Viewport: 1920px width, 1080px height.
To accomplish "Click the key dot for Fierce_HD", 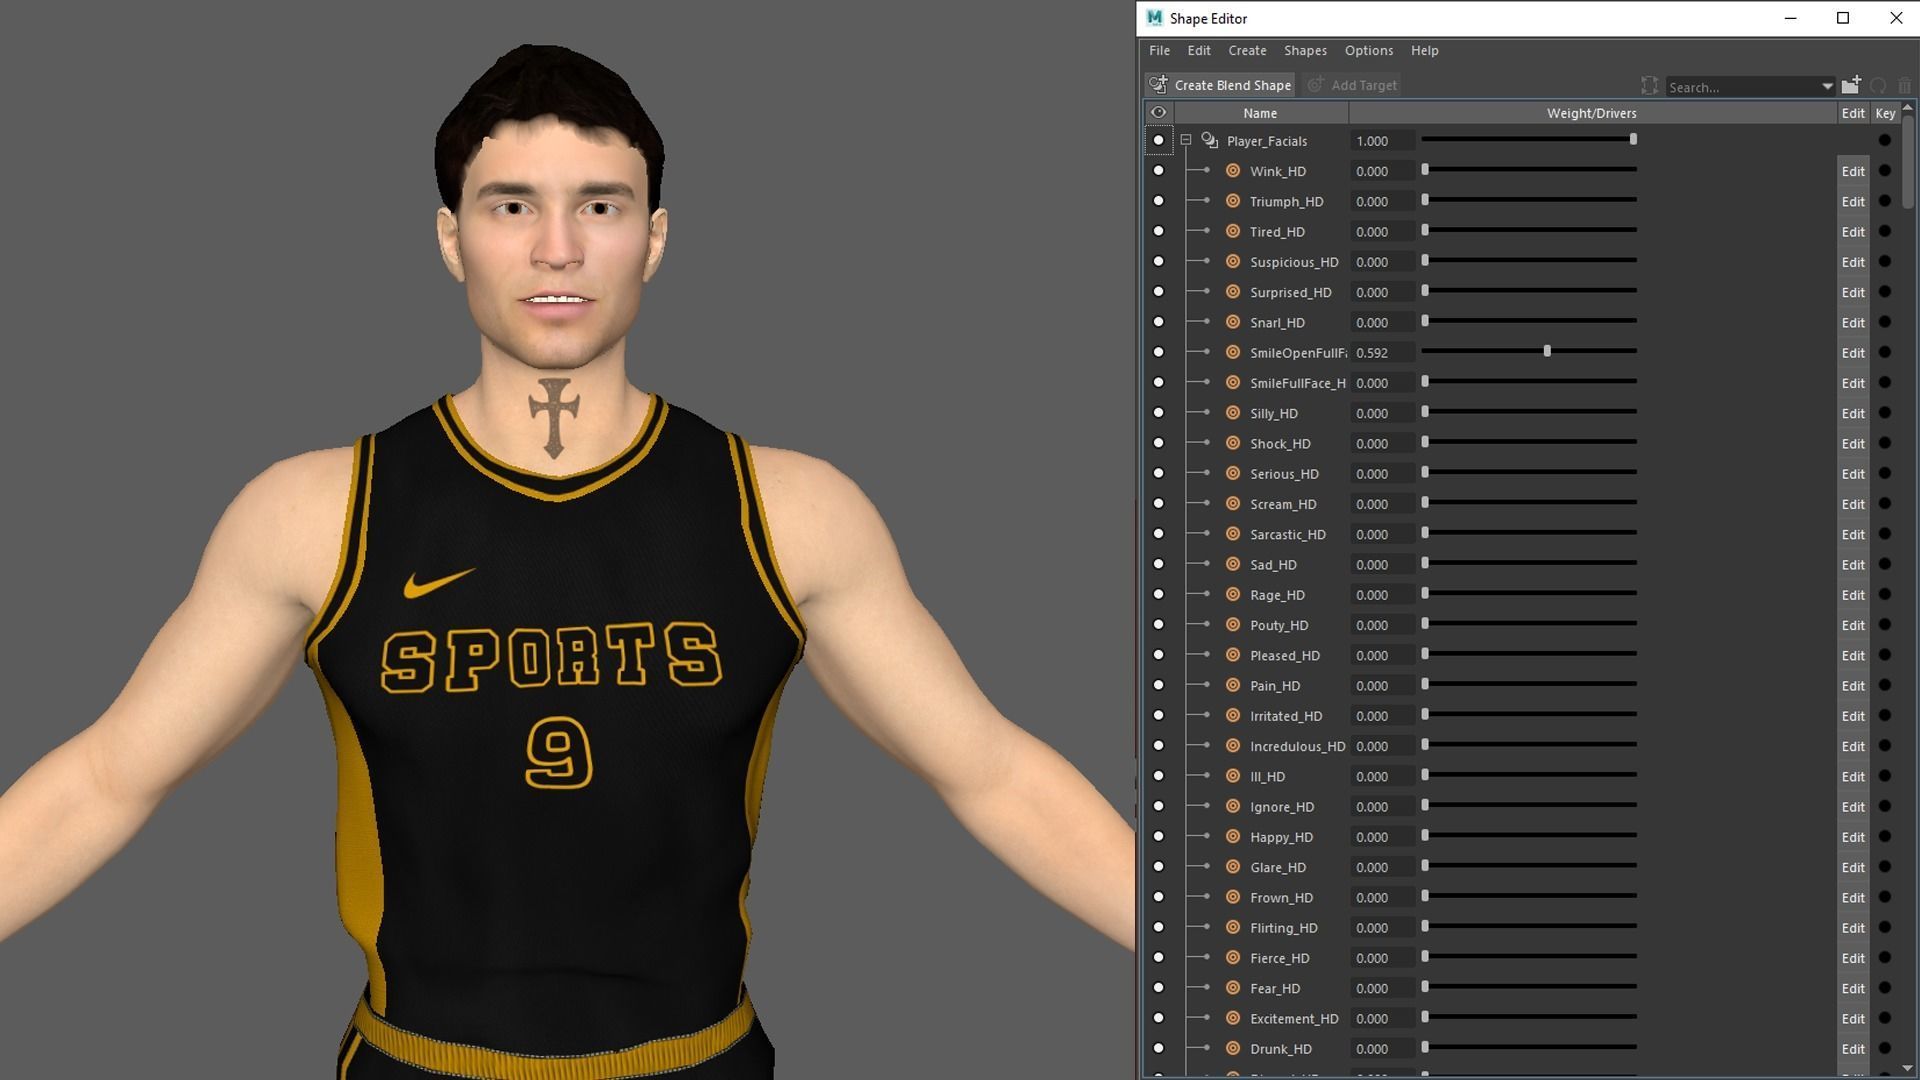I will coord(1885,957).
